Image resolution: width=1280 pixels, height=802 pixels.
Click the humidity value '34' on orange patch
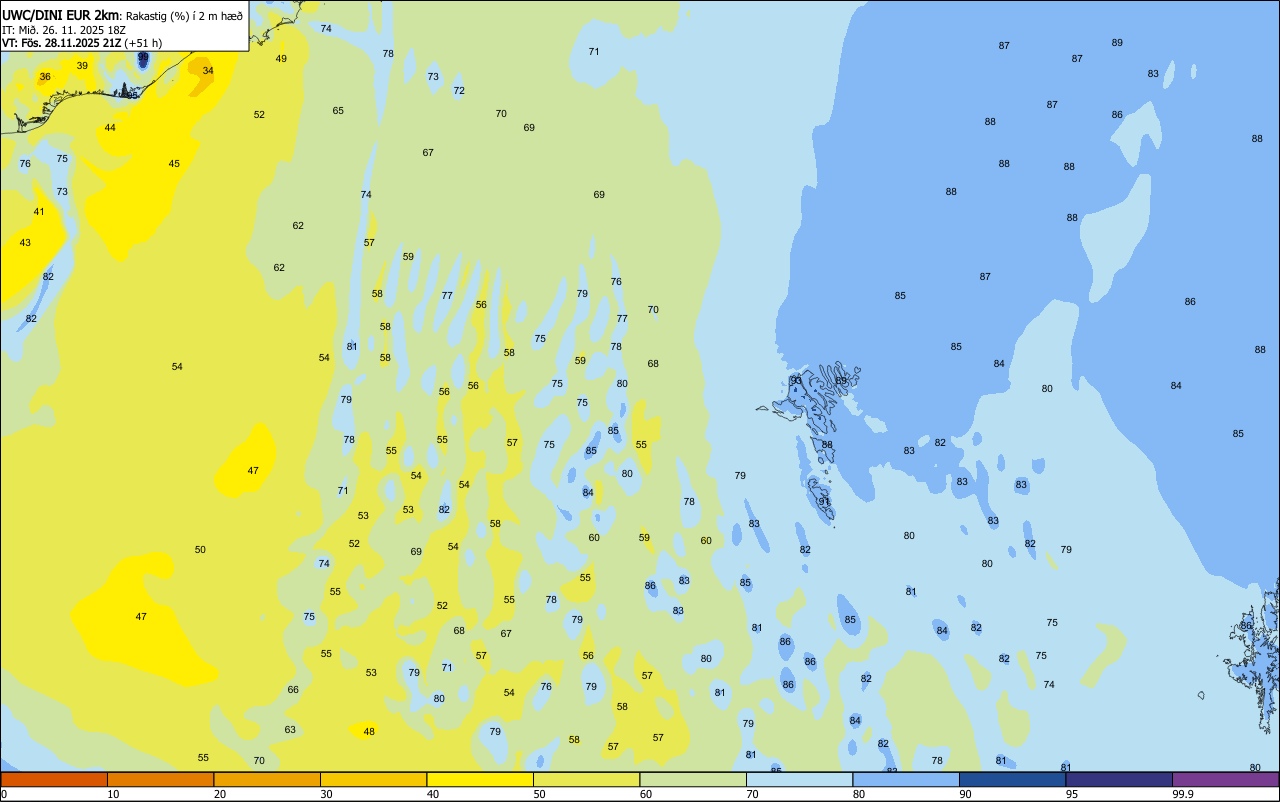click(x=208, y=71)
